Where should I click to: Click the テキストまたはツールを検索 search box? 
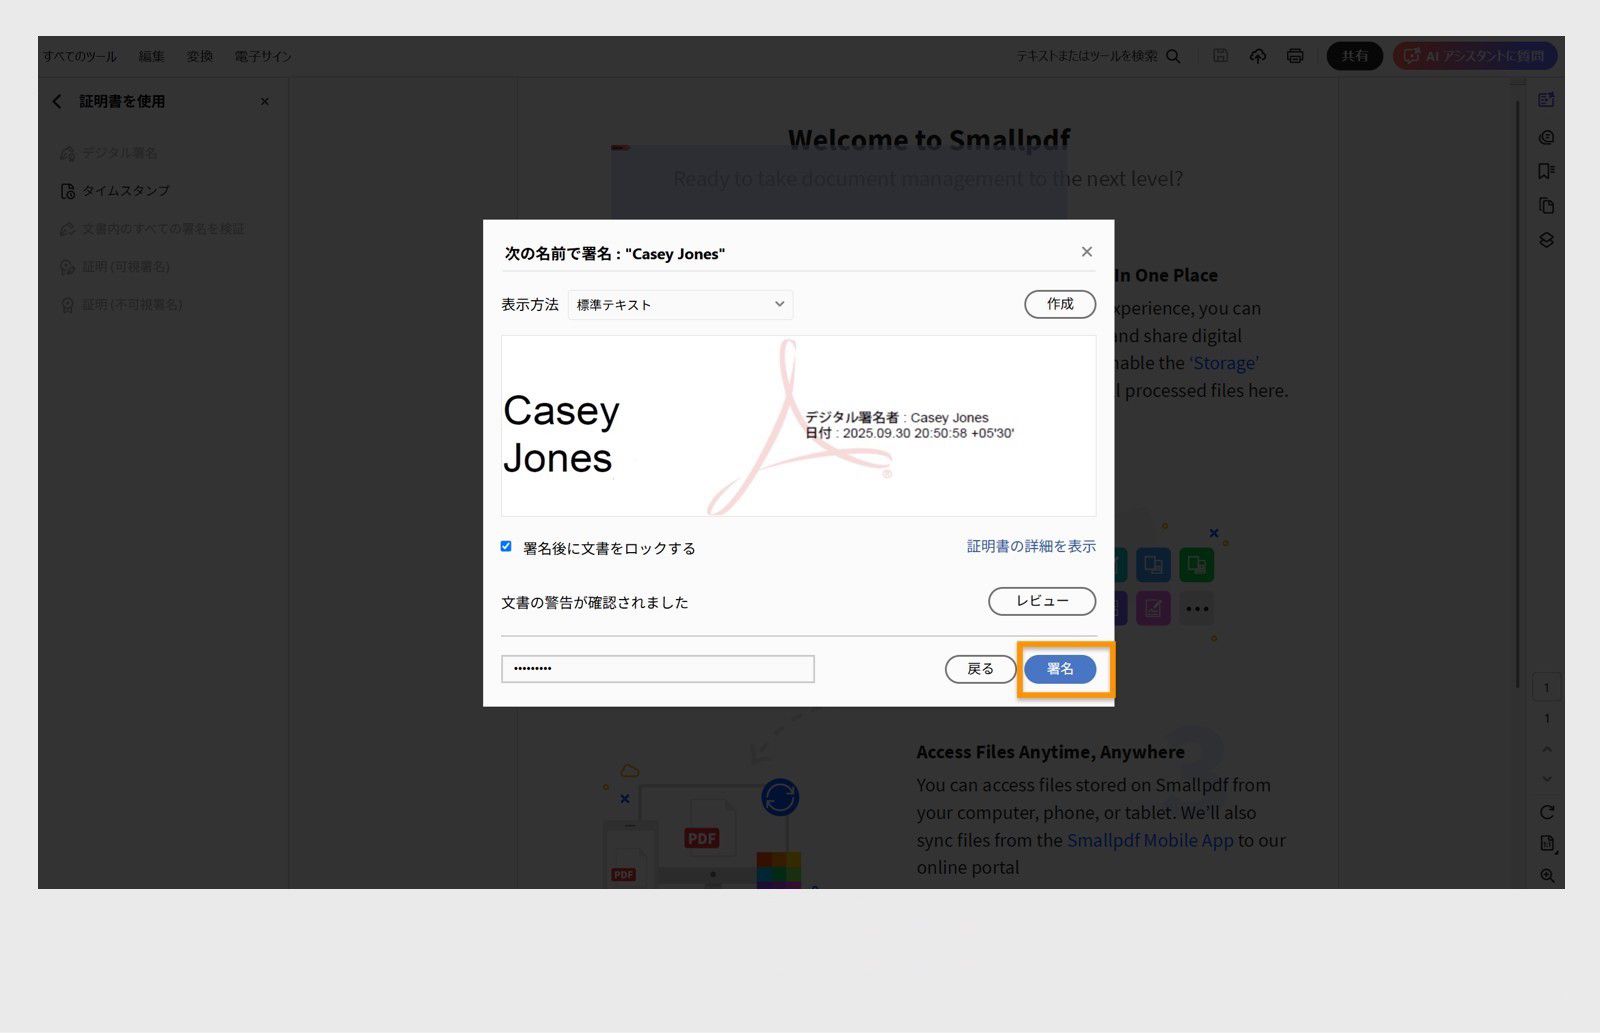pos(1087,56)
